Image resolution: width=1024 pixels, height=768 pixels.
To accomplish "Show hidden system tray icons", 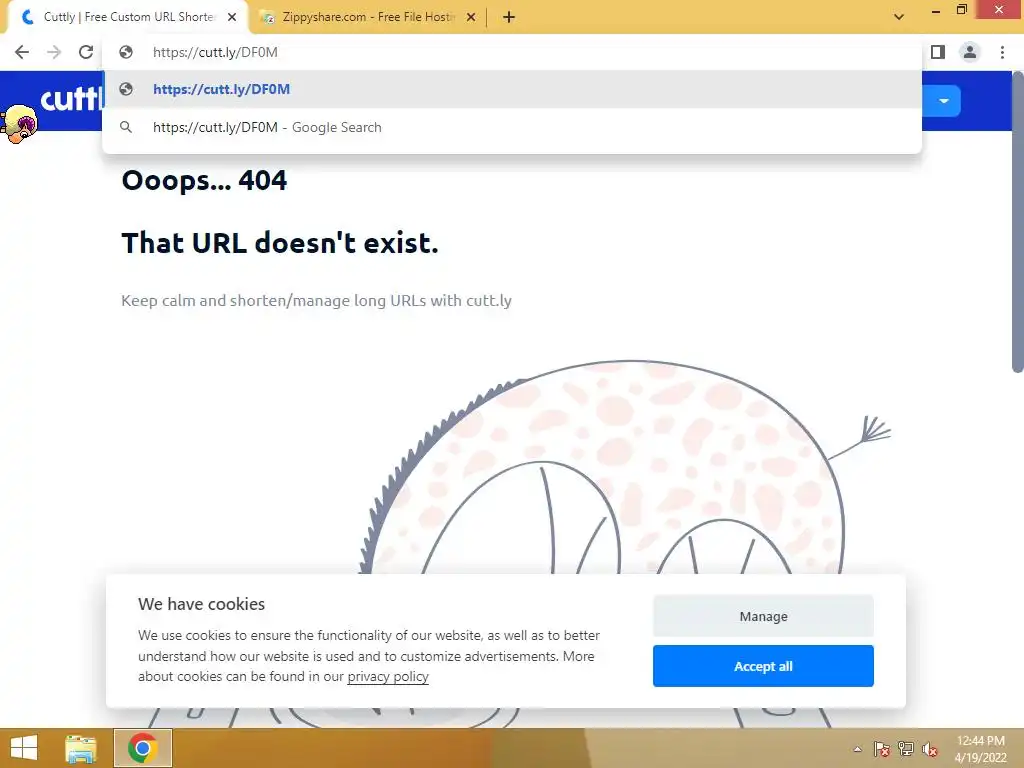I will tap(857, 749).
